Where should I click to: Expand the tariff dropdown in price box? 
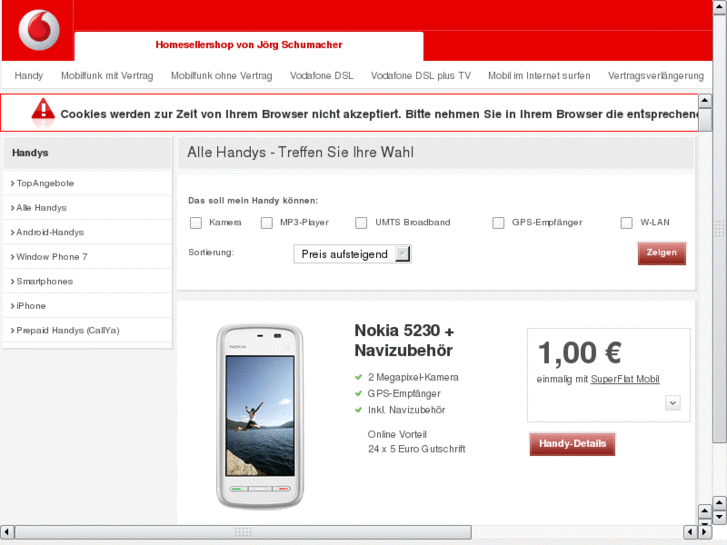672,403
